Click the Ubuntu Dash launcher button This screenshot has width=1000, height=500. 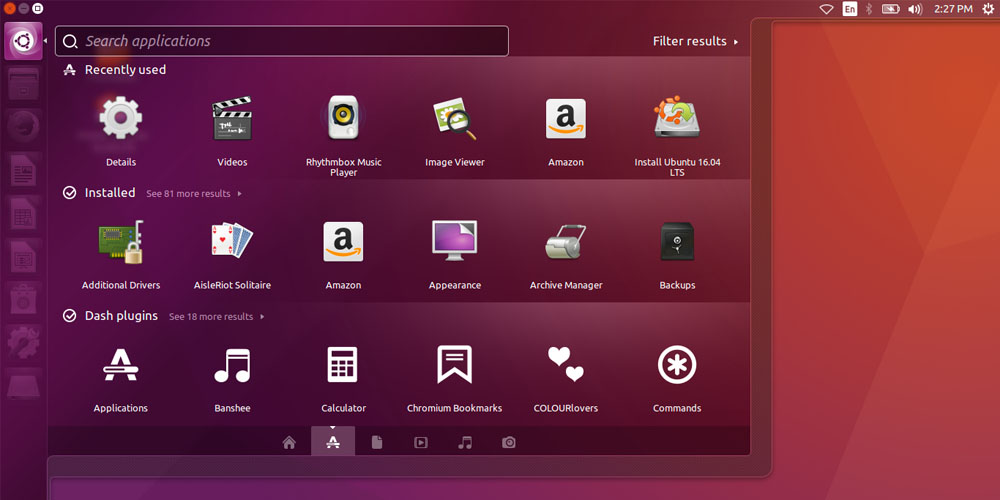pyautogui.click(x=24, y=41)
